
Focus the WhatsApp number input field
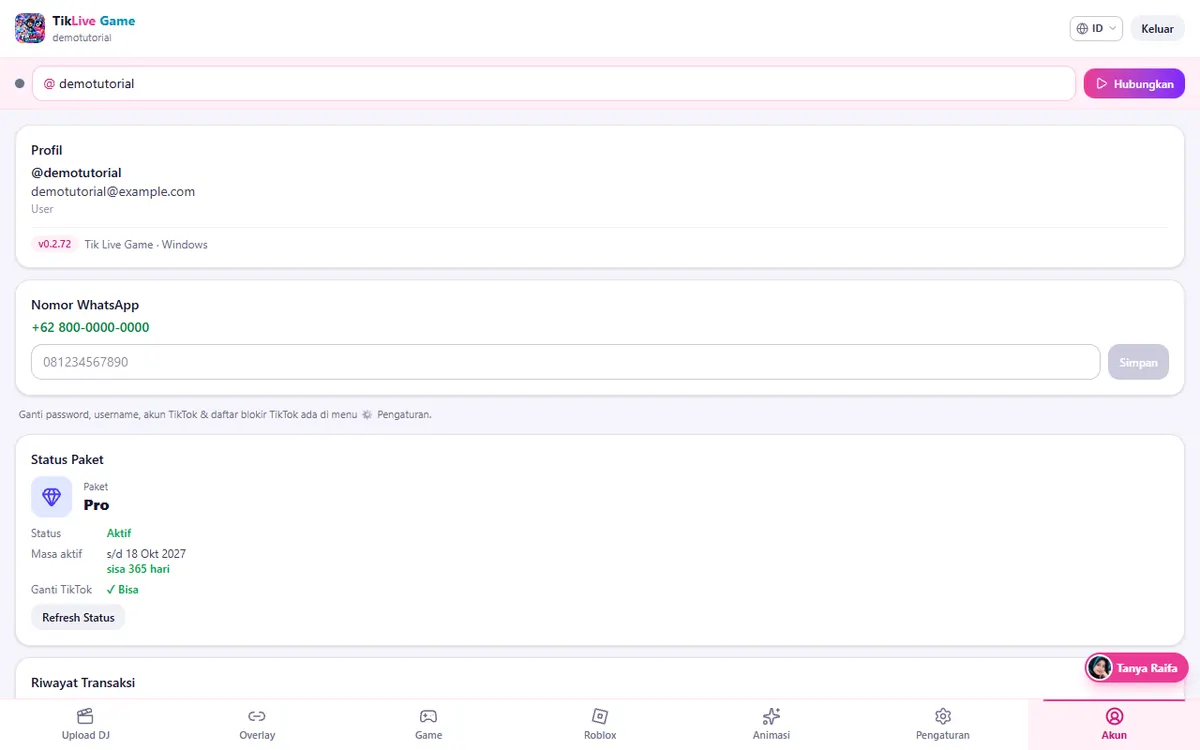566,362
